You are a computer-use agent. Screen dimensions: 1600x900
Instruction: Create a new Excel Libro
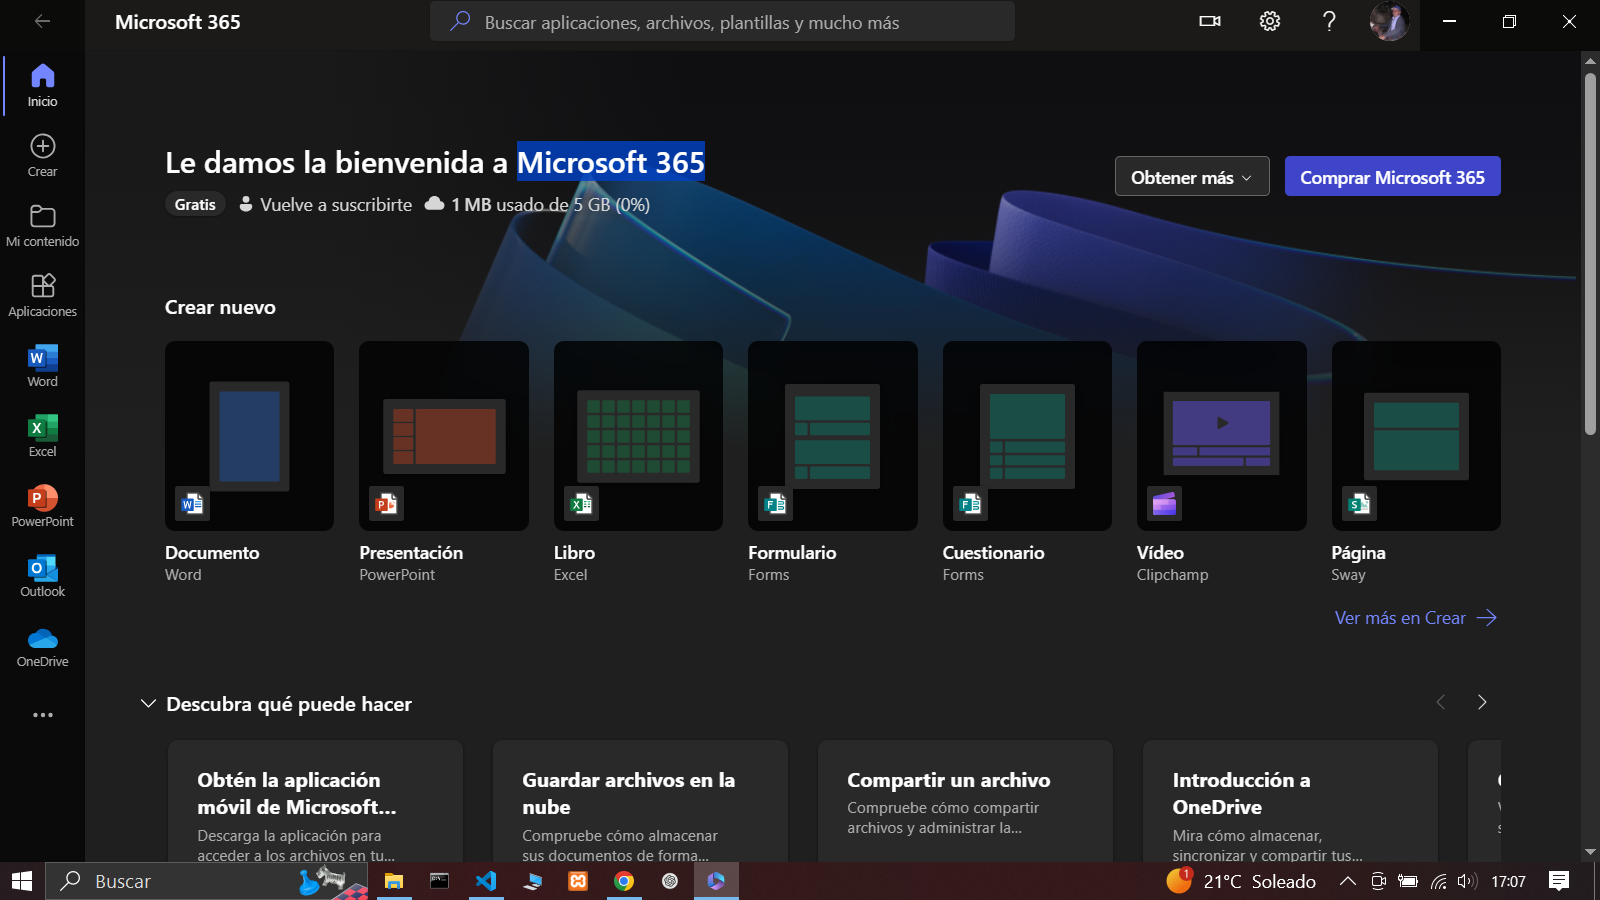click(x=638, y=436)
